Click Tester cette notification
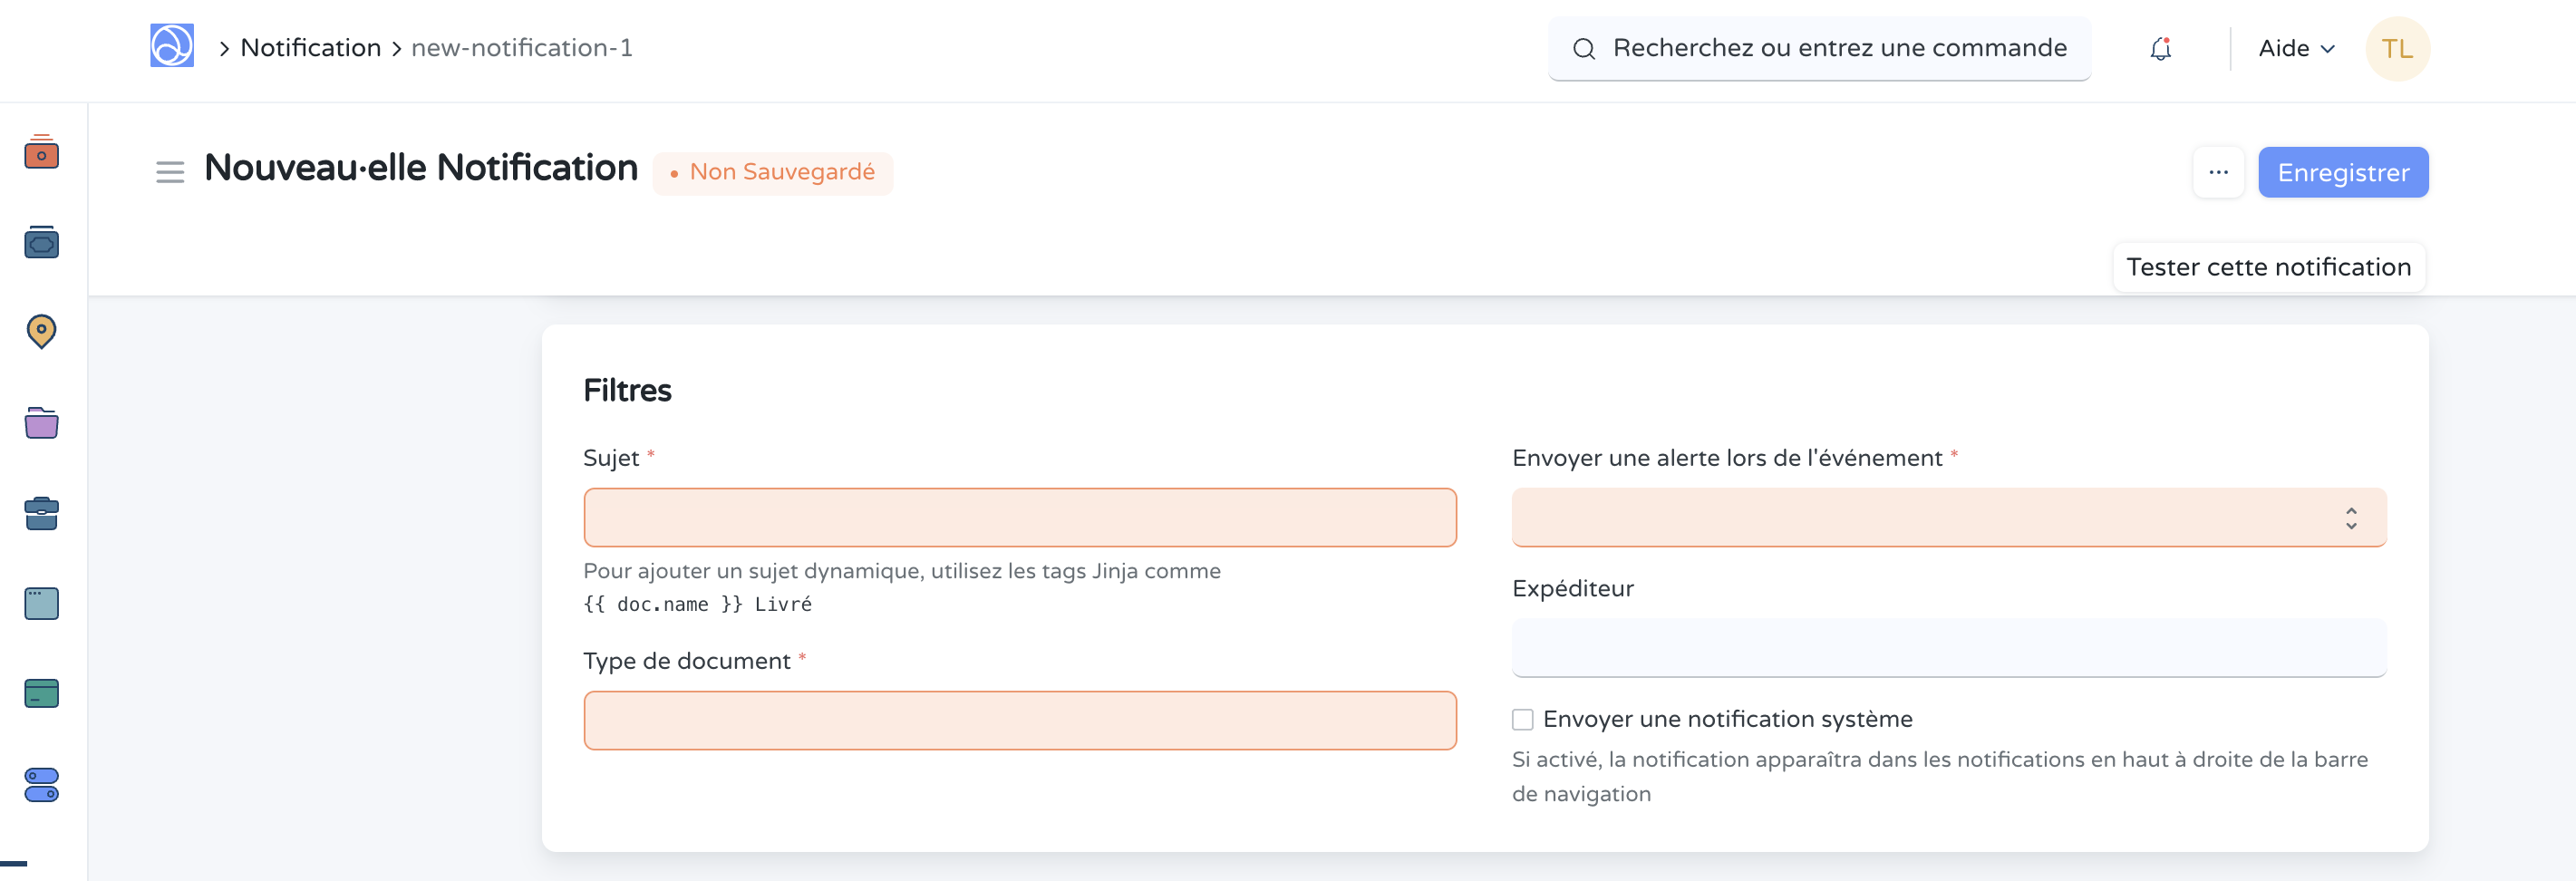Screen dimensions: 2576x881 [2268, 267]
